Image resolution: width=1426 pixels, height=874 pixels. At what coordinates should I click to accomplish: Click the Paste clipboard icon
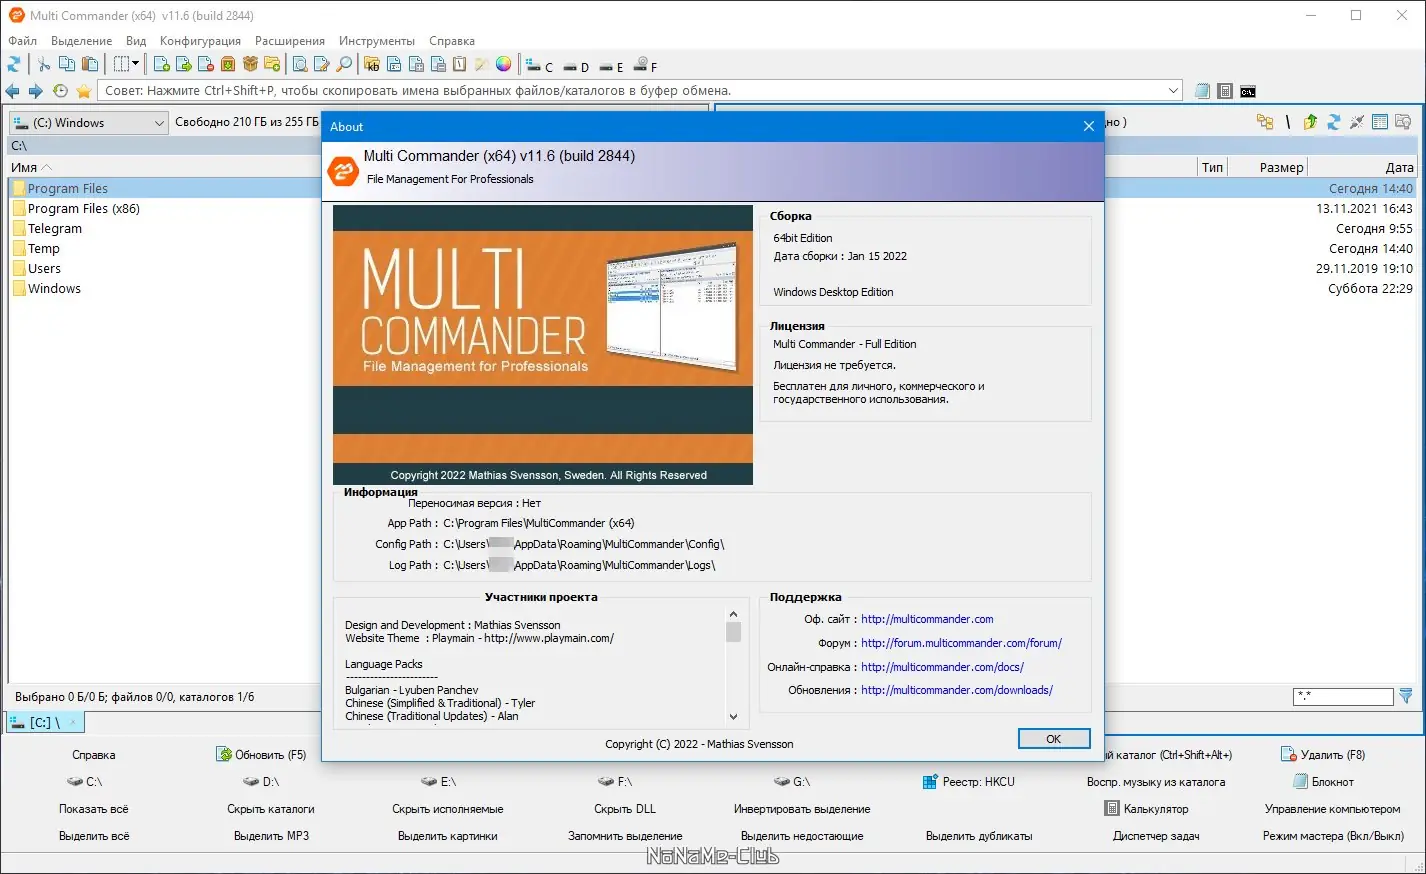click(x=90, y=64)
